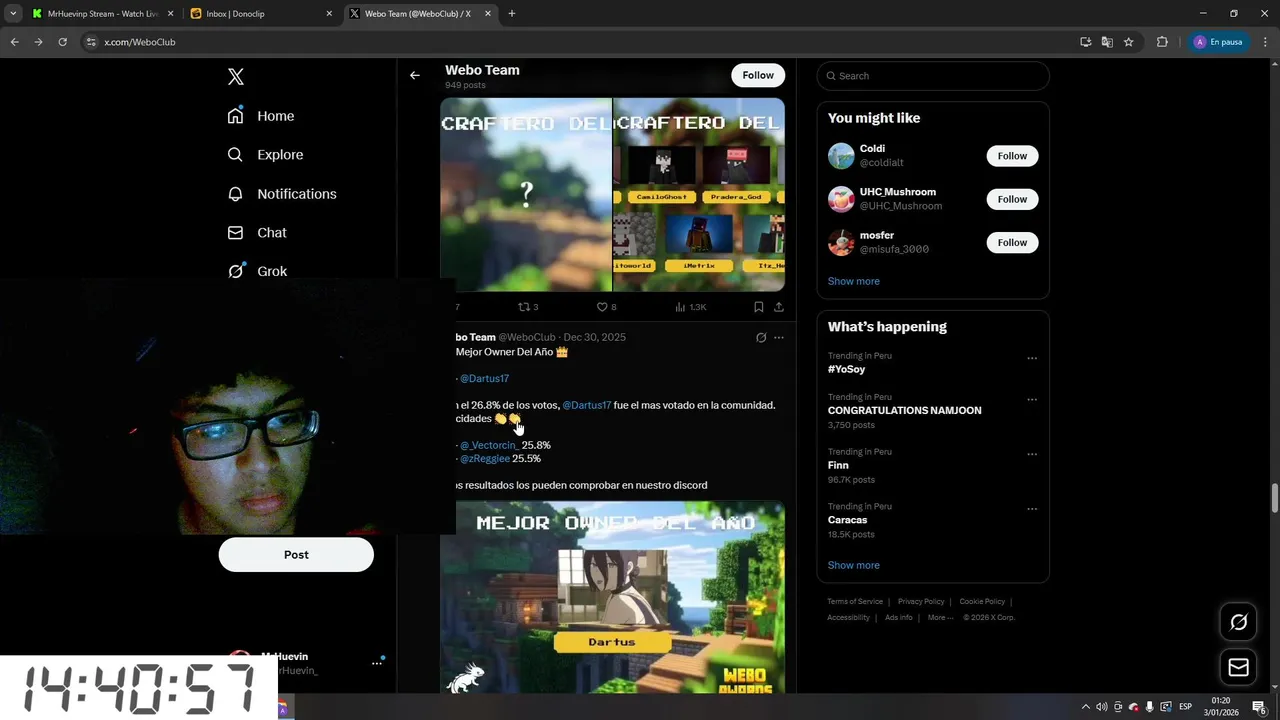Open account menu dots next to MrHuevin
This screenshot has height=720, width=1280.
377,662
